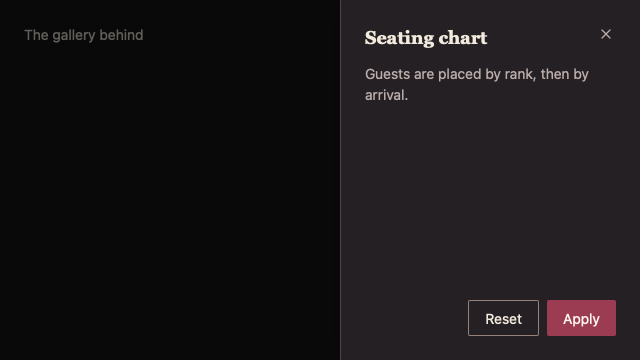Apply the seating chart settings
The width and height of the screenshot is (640, 360).
pos(581,318)
